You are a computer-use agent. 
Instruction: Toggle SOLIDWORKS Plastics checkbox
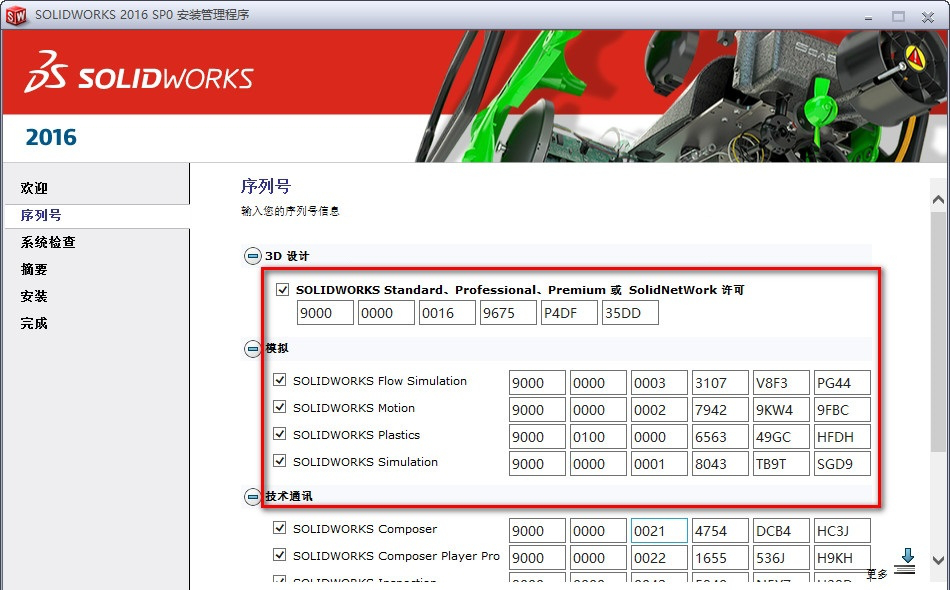(279, 434)
